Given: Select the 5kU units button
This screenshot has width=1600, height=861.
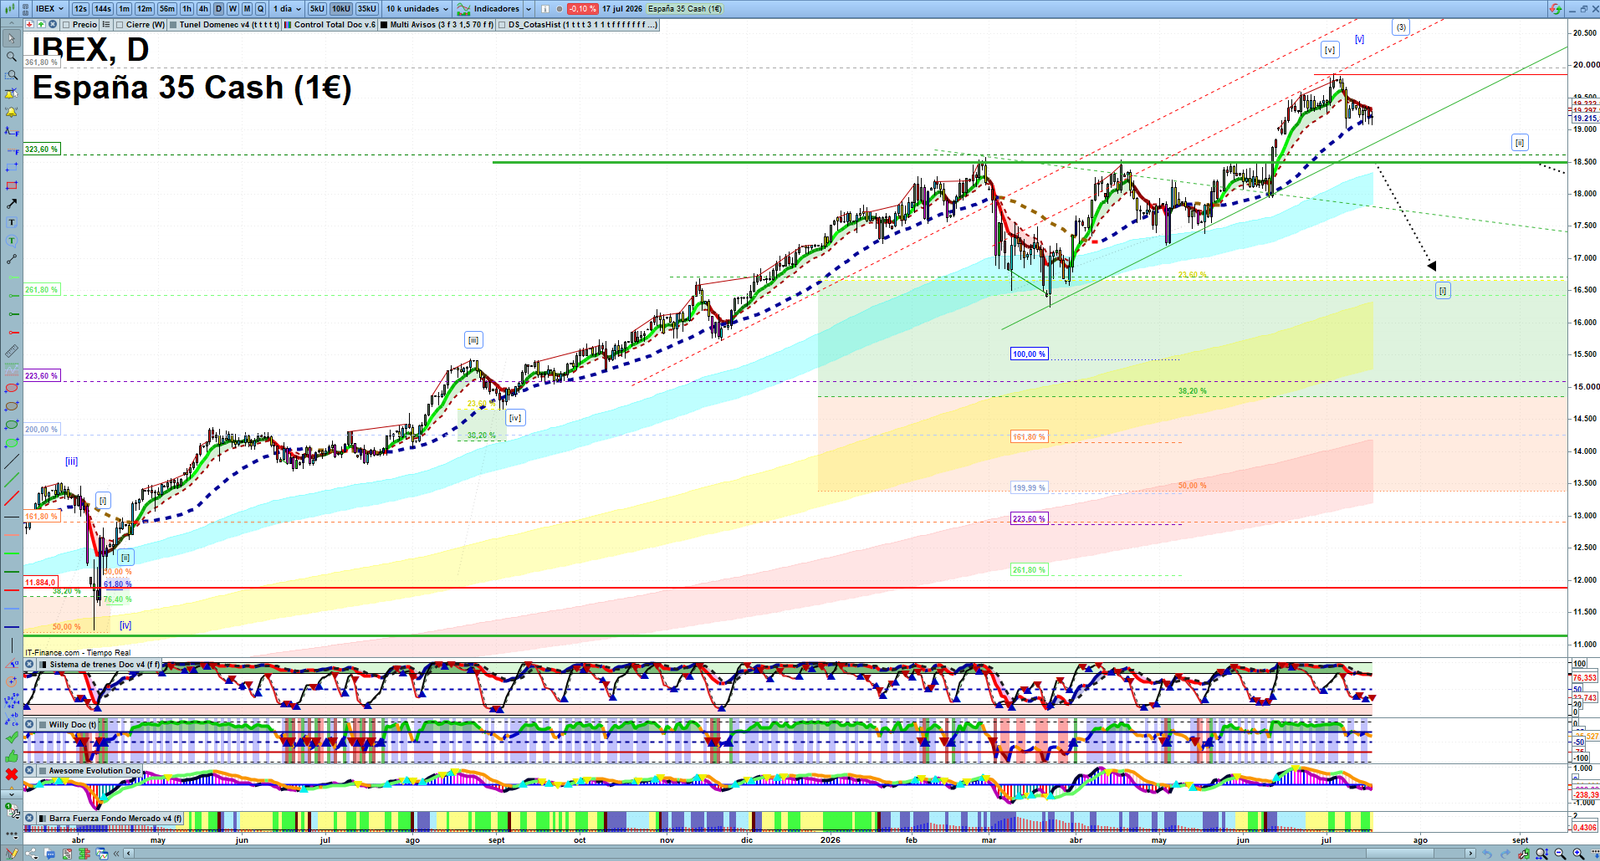Looking at the screenshot, I should (317, 9).
